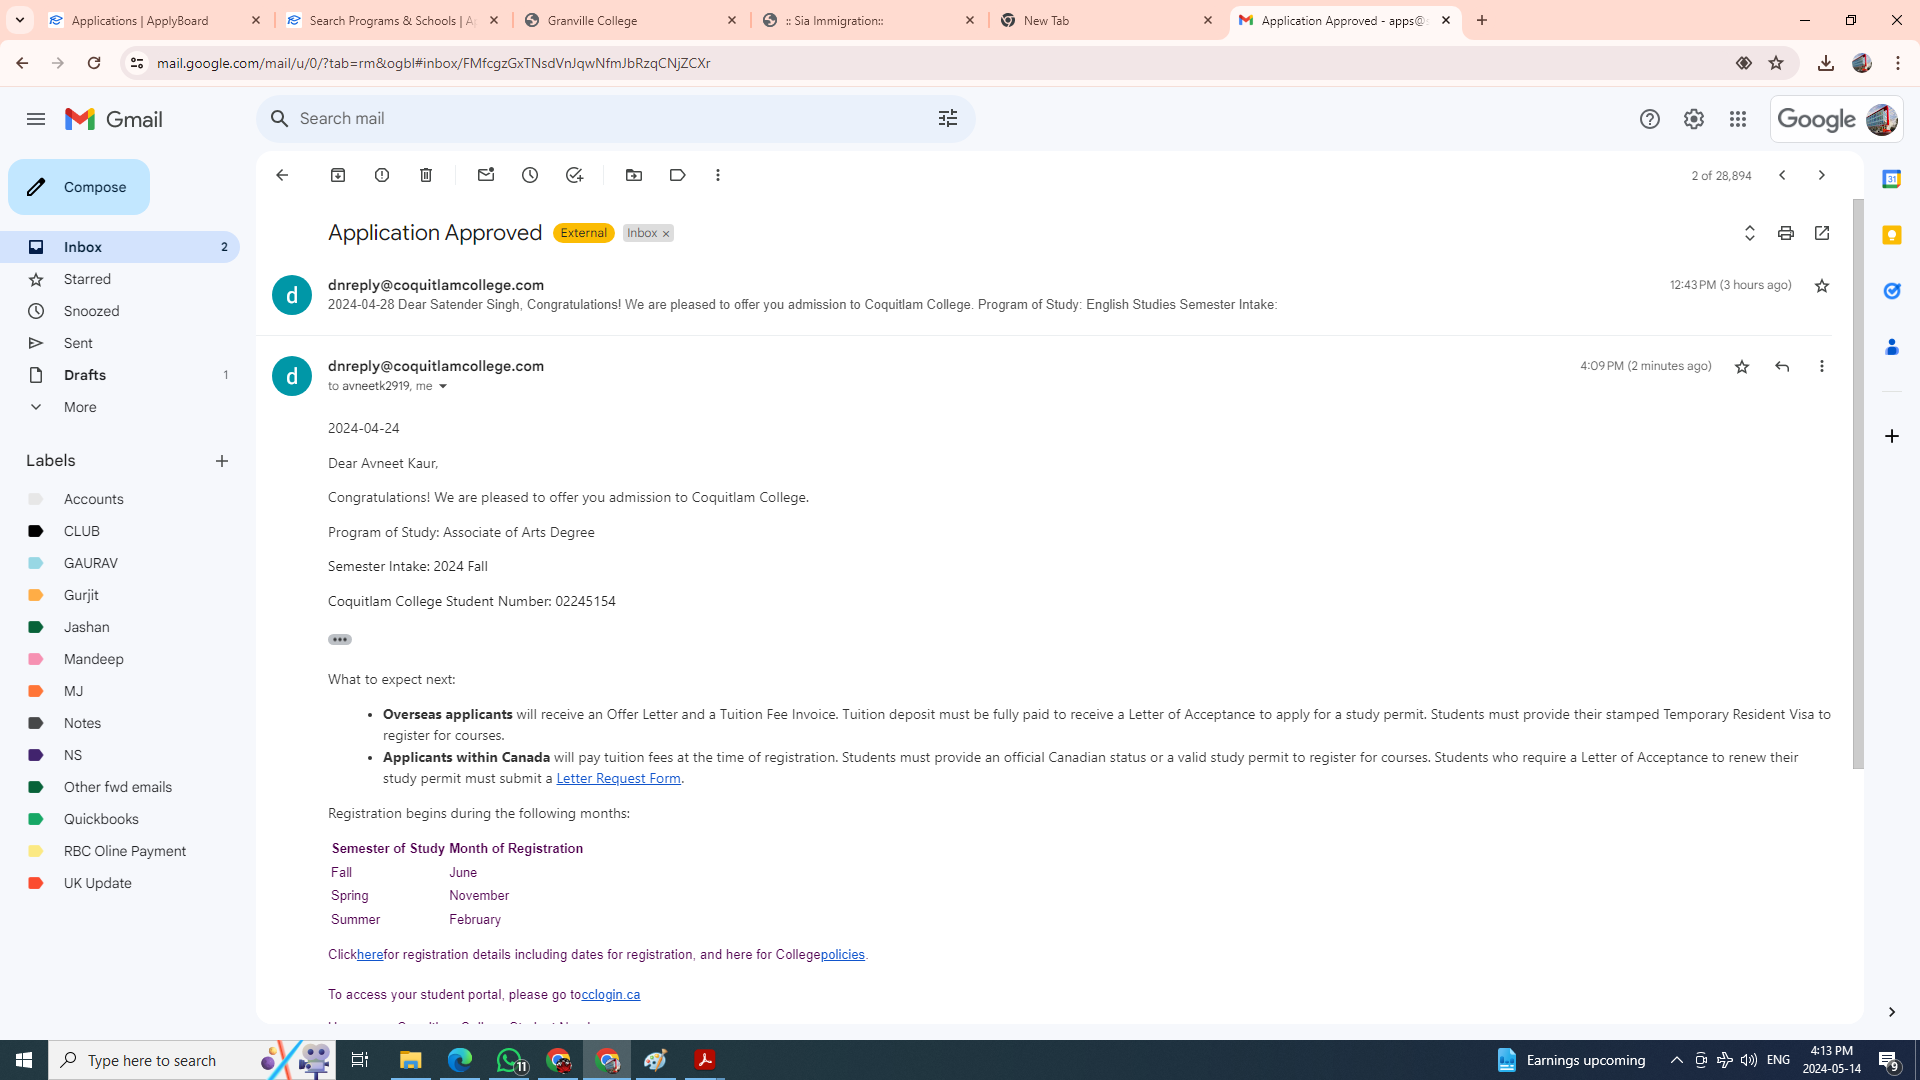This screenshot has width=1920, height=1080.
Task: Open Sent folder
Action: coord(120,343)
